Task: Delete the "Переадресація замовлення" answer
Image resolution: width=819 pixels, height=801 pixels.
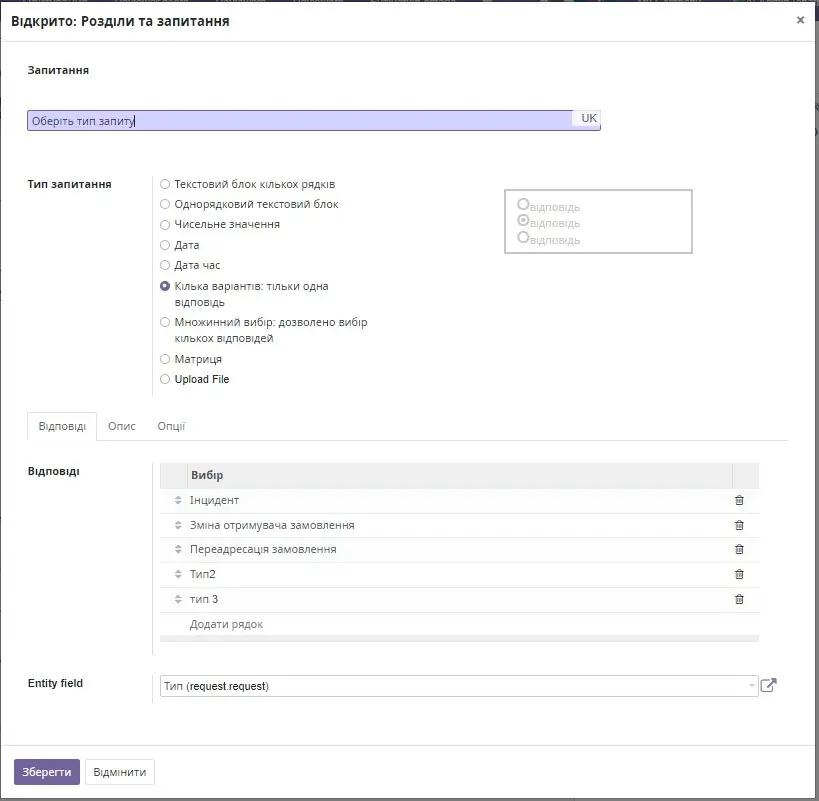Action: coord(739,549)
